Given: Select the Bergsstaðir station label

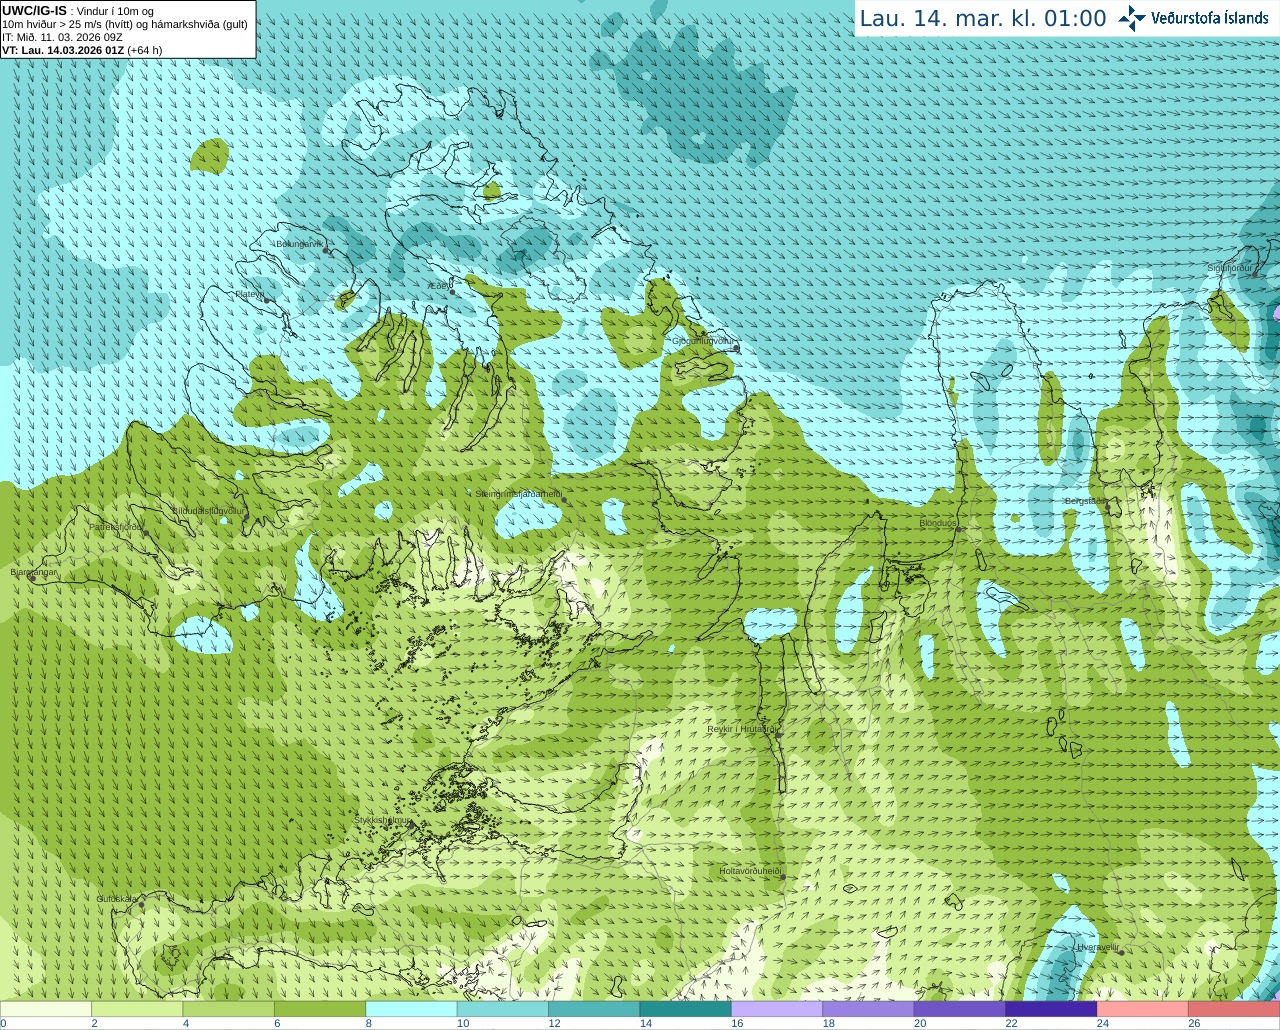Looking at the screenshot, I should point(1085,501).
